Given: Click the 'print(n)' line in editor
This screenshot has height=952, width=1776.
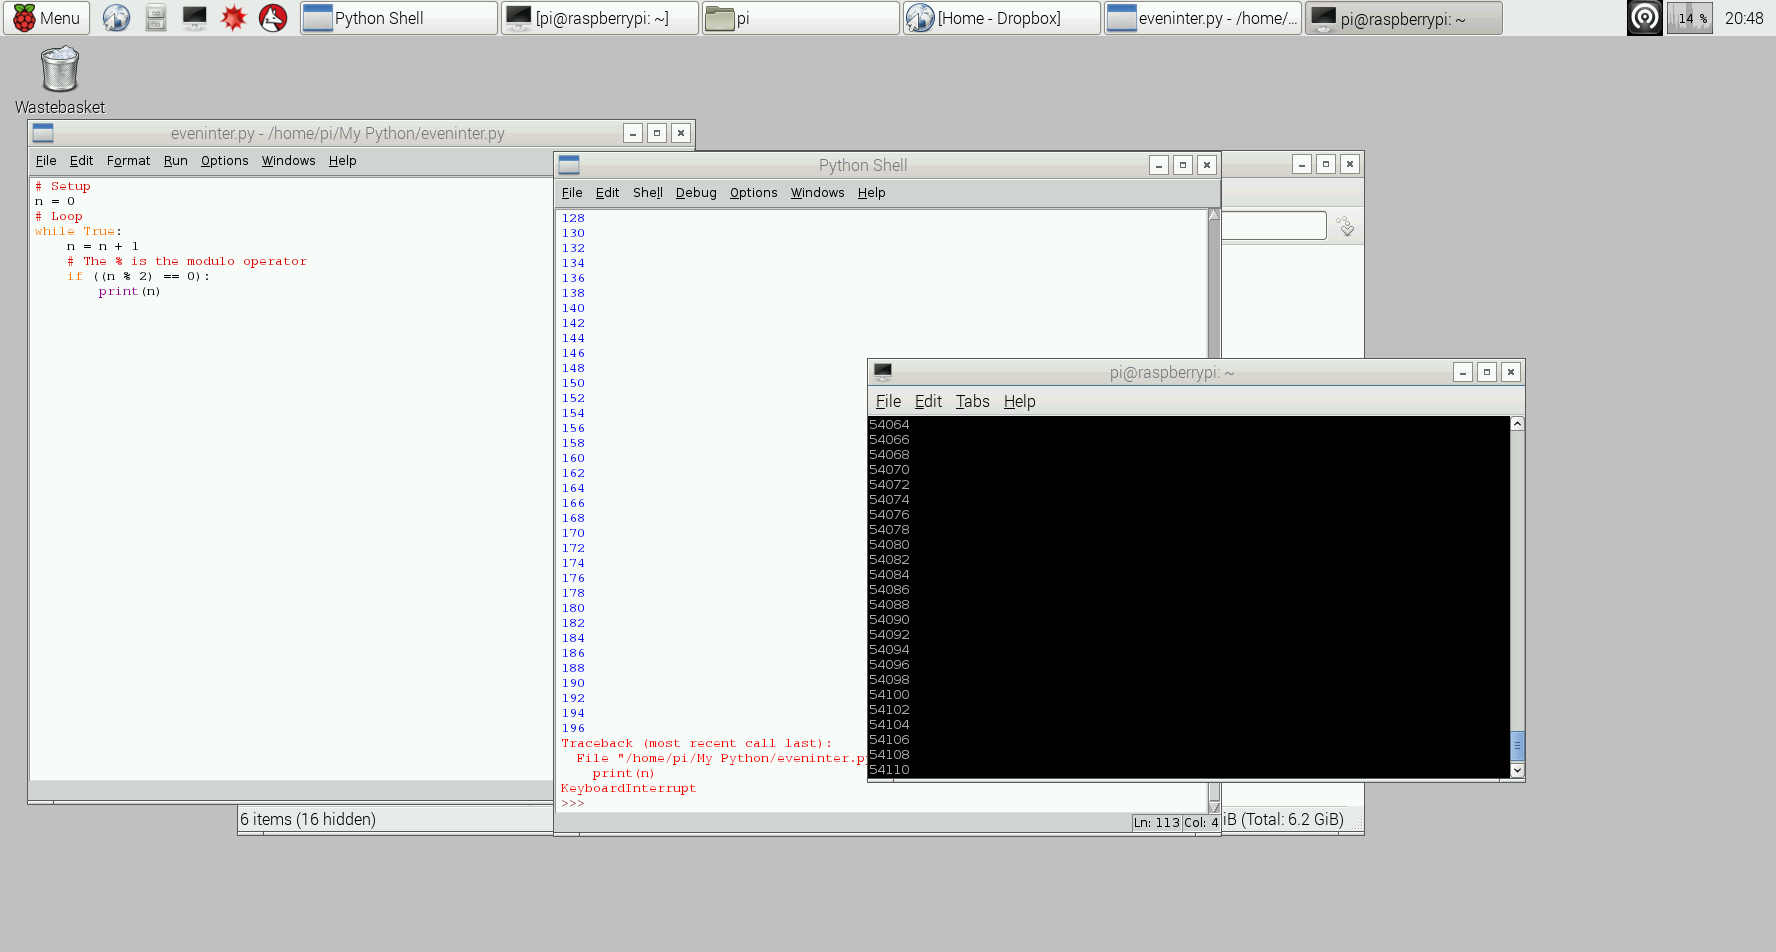Looking at the screenshot, I should [x=129, y=291].
